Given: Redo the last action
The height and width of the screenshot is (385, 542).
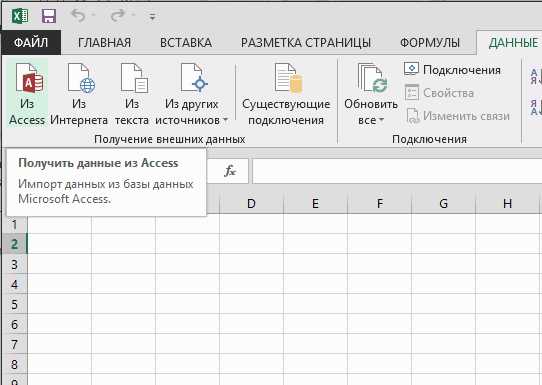Looking at the screenshot, I should tap(118, 16).
